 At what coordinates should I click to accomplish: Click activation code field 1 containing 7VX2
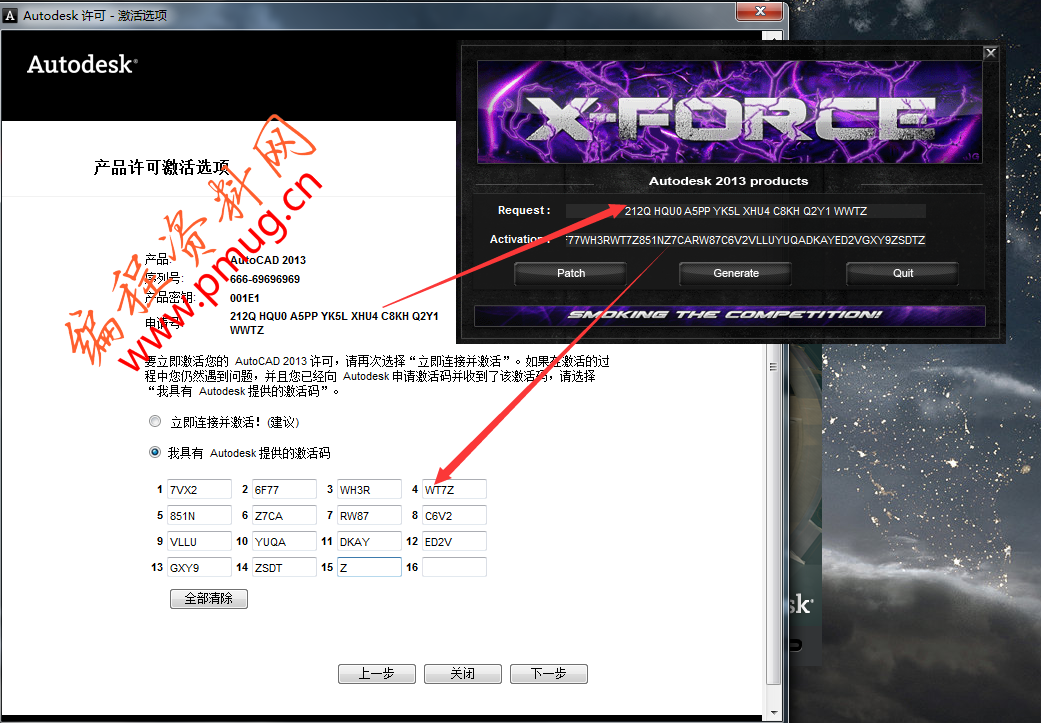click(199, 489)
